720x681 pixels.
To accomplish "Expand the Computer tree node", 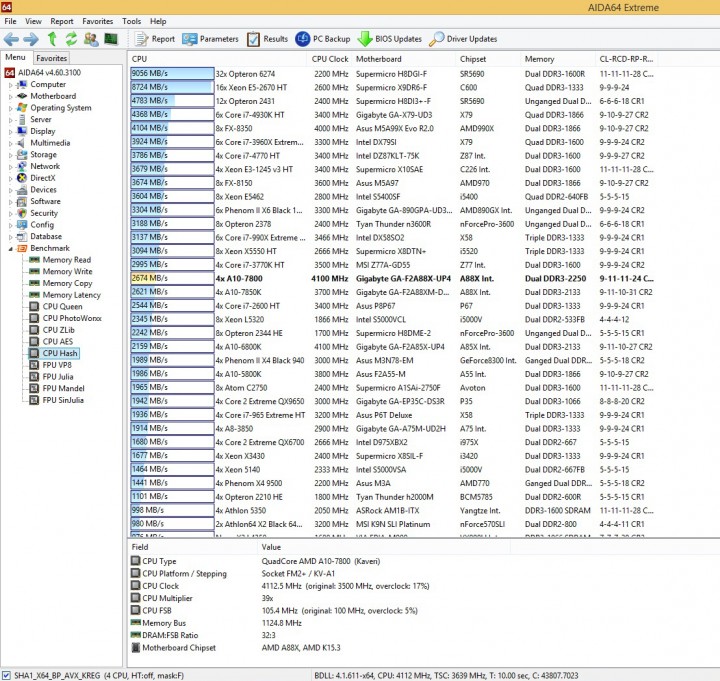I will coord(10,85).
